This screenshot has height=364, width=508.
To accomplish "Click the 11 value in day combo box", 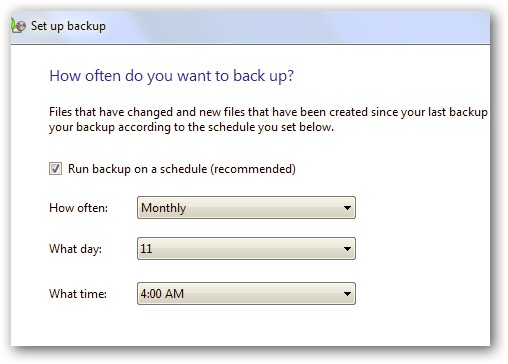I will coord(146,249).
